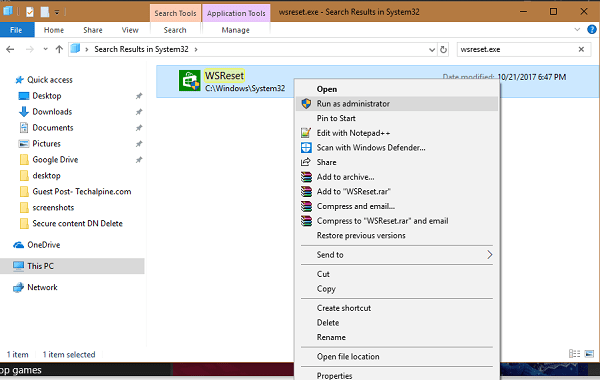Choose Open file location
The height and width of the screenshot is (380, 600).
[x=397, y=357]
